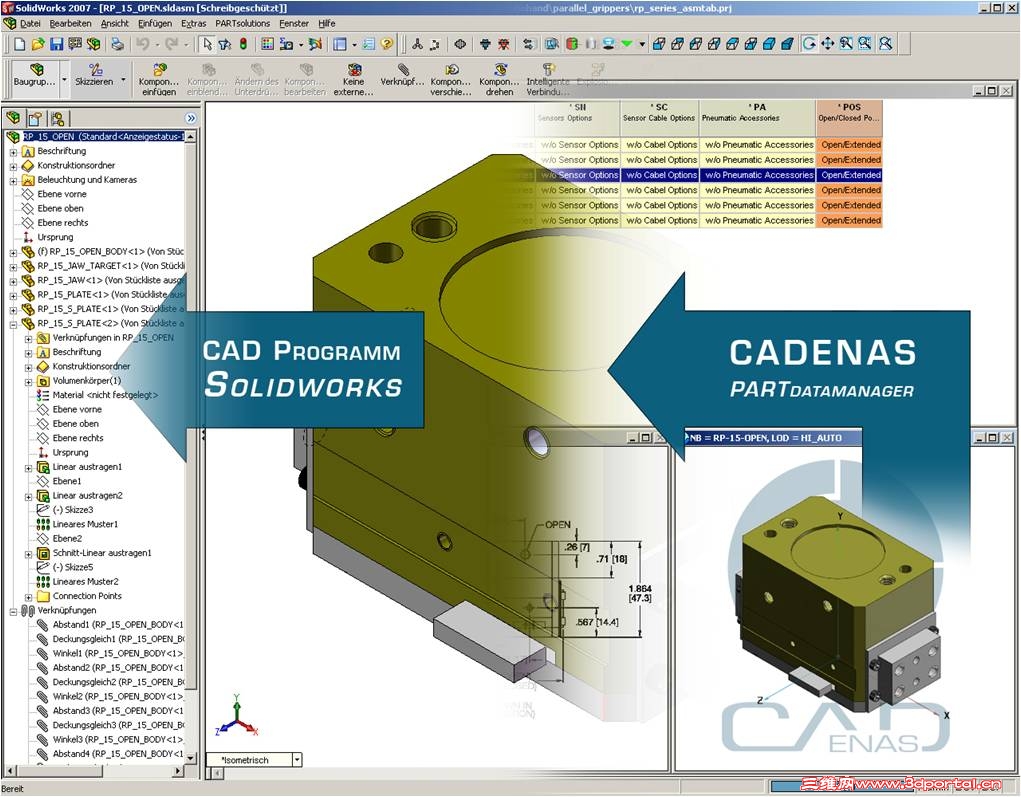Collapse the feature tree panel with the chevron button

191,119
